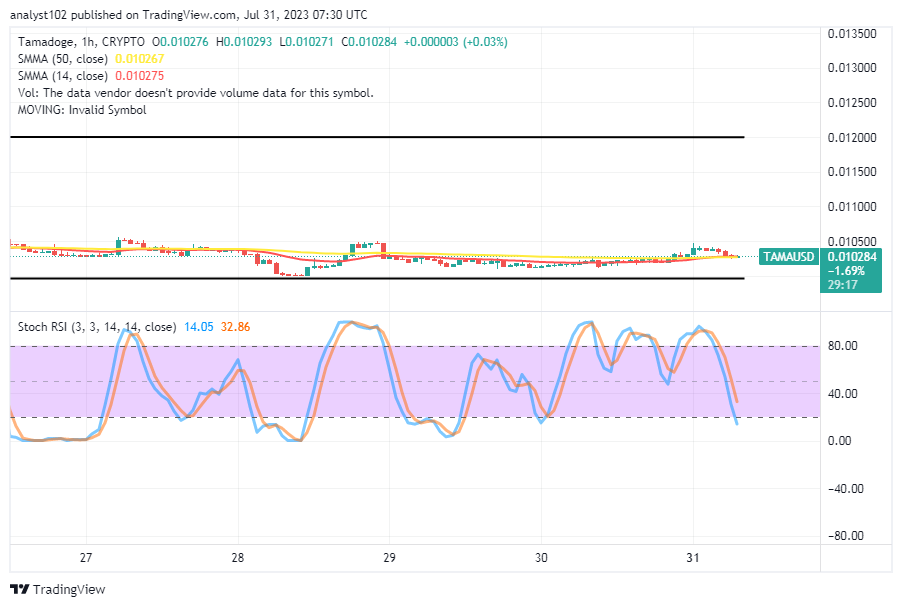Screen dimensions: 902x607
Task: Click the SMMA (14, close) indicator label
Action: coord(63,76)
